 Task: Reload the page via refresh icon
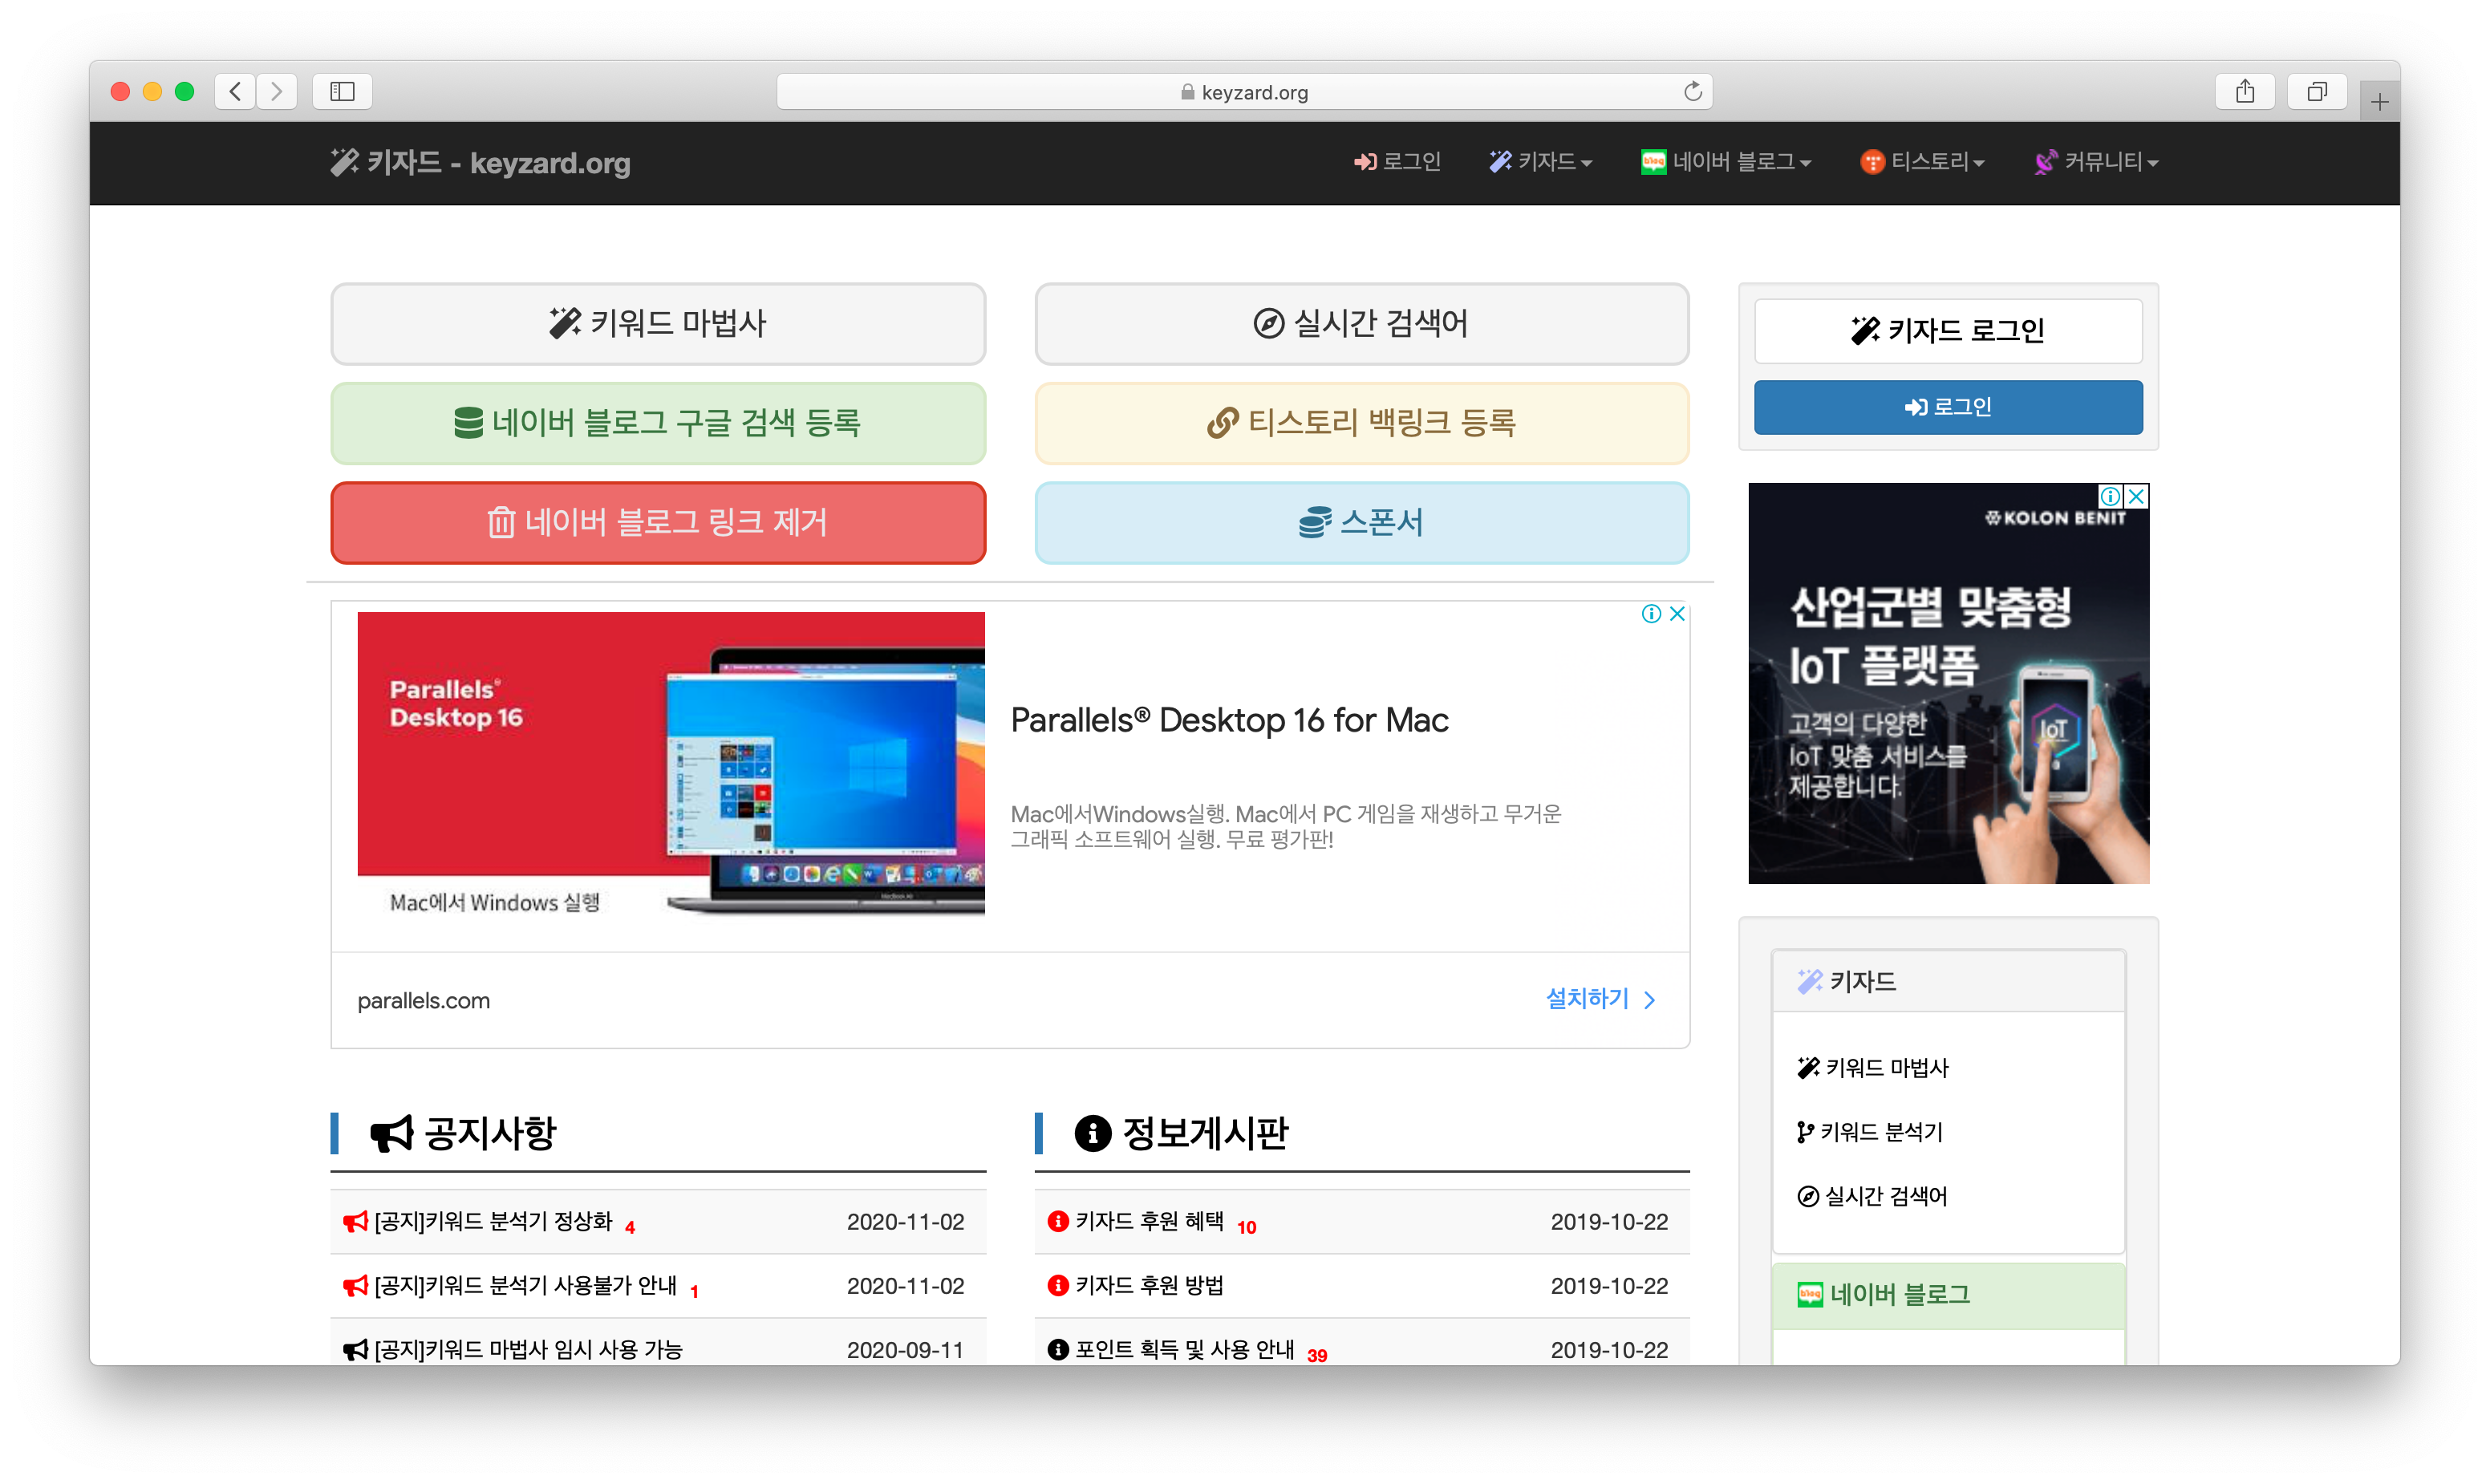pyautogui.click(x=1692, y=92)
